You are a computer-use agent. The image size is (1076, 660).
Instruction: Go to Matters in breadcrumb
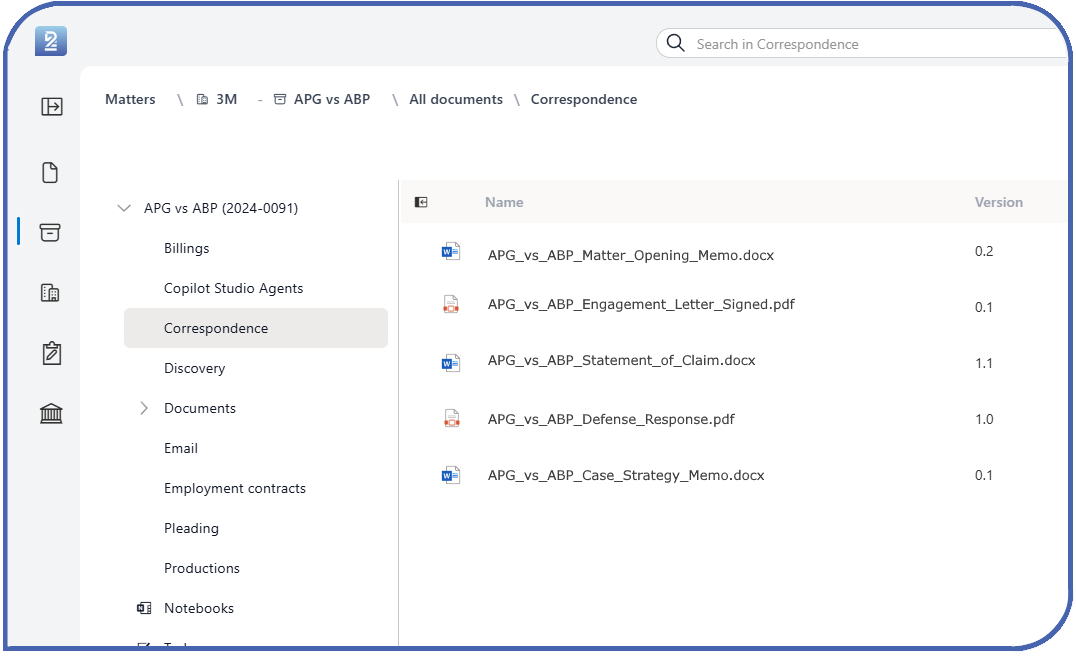point(130,99)
